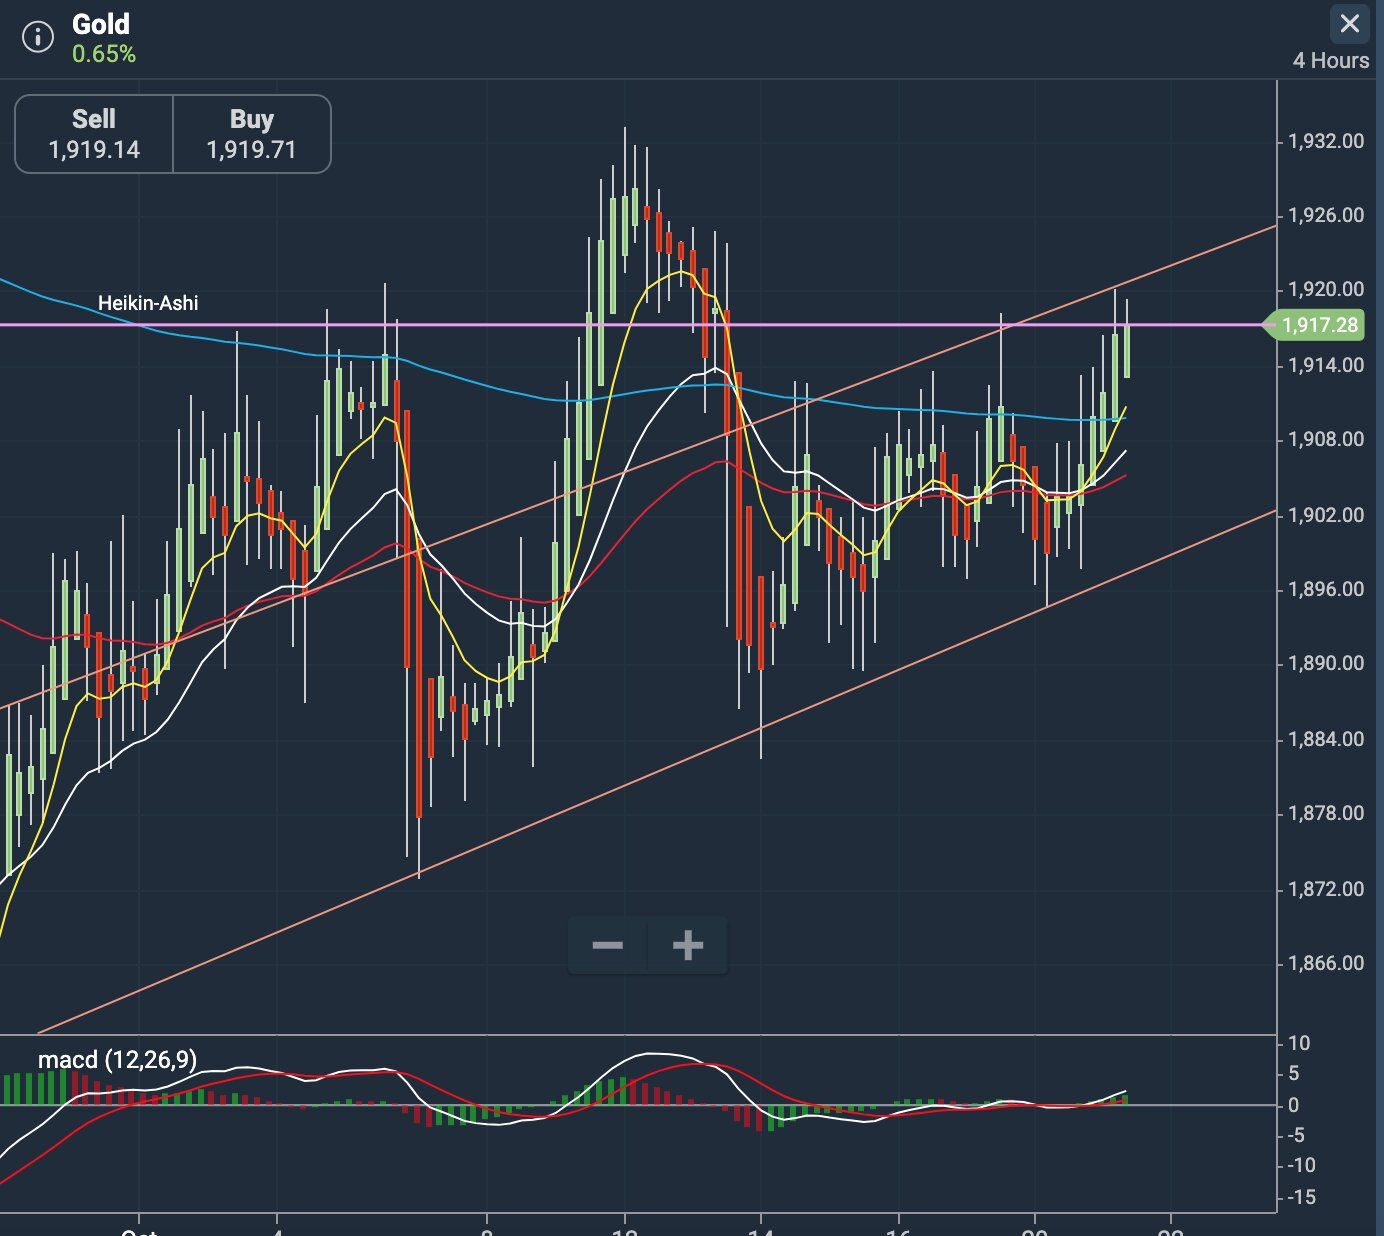The height and width of the screenshot is (1236, 1384).
Task: Select the Heikin-Ashi chart label
Action: coord(148,303)
